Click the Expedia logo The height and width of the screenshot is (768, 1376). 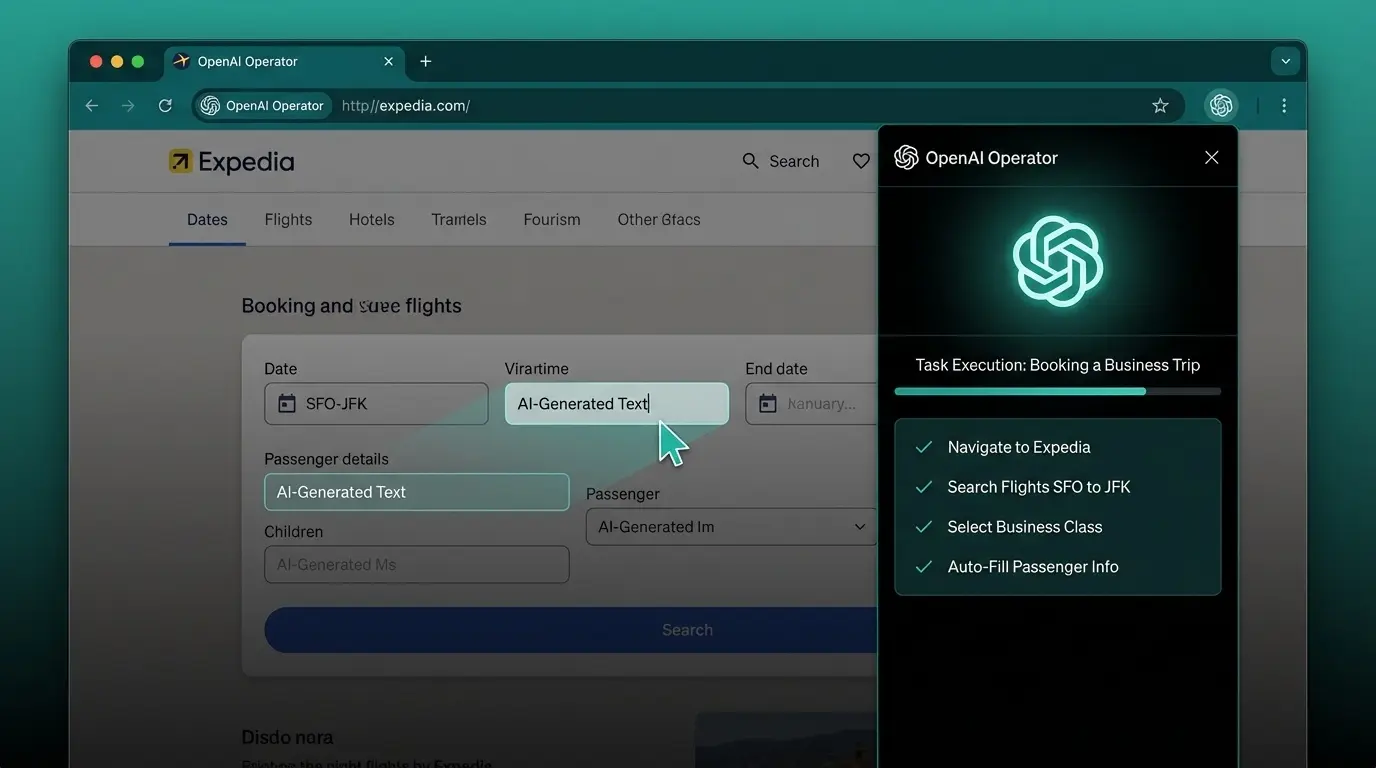click(231, 161)
